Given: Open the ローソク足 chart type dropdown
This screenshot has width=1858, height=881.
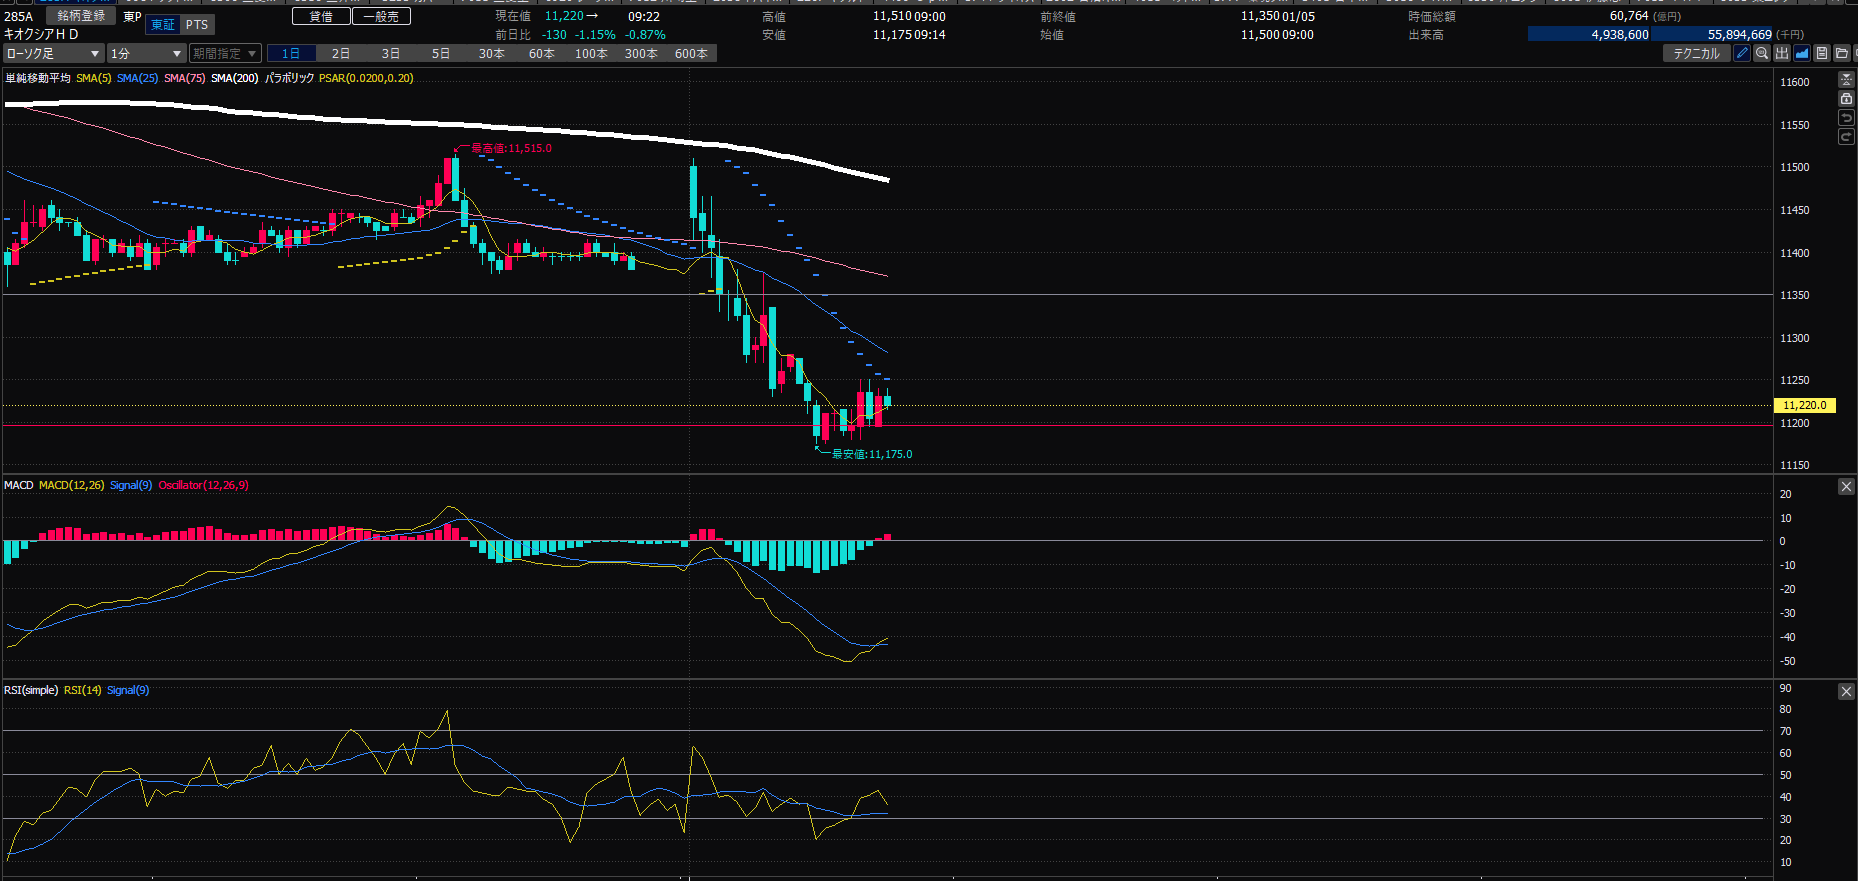Looking at the screenshot, I should (53, 54).
